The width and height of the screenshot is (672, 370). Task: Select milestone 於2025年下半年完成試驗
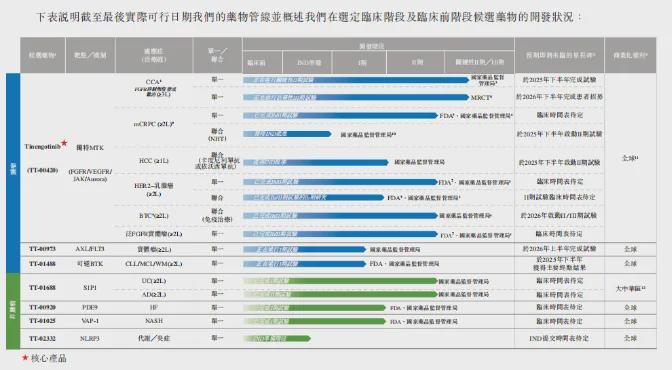point(559,80)
